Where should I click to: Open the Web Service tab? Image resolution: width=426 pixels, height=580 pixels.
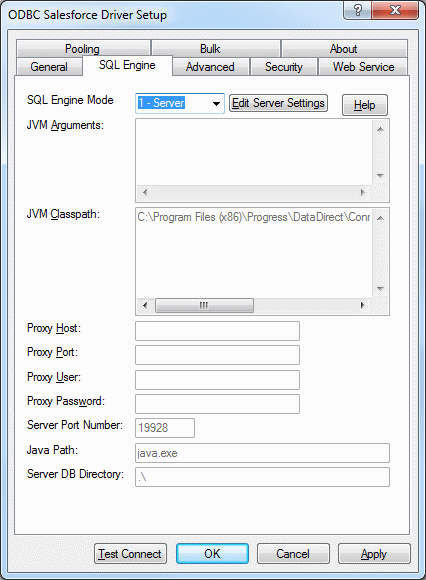point(364,67)
